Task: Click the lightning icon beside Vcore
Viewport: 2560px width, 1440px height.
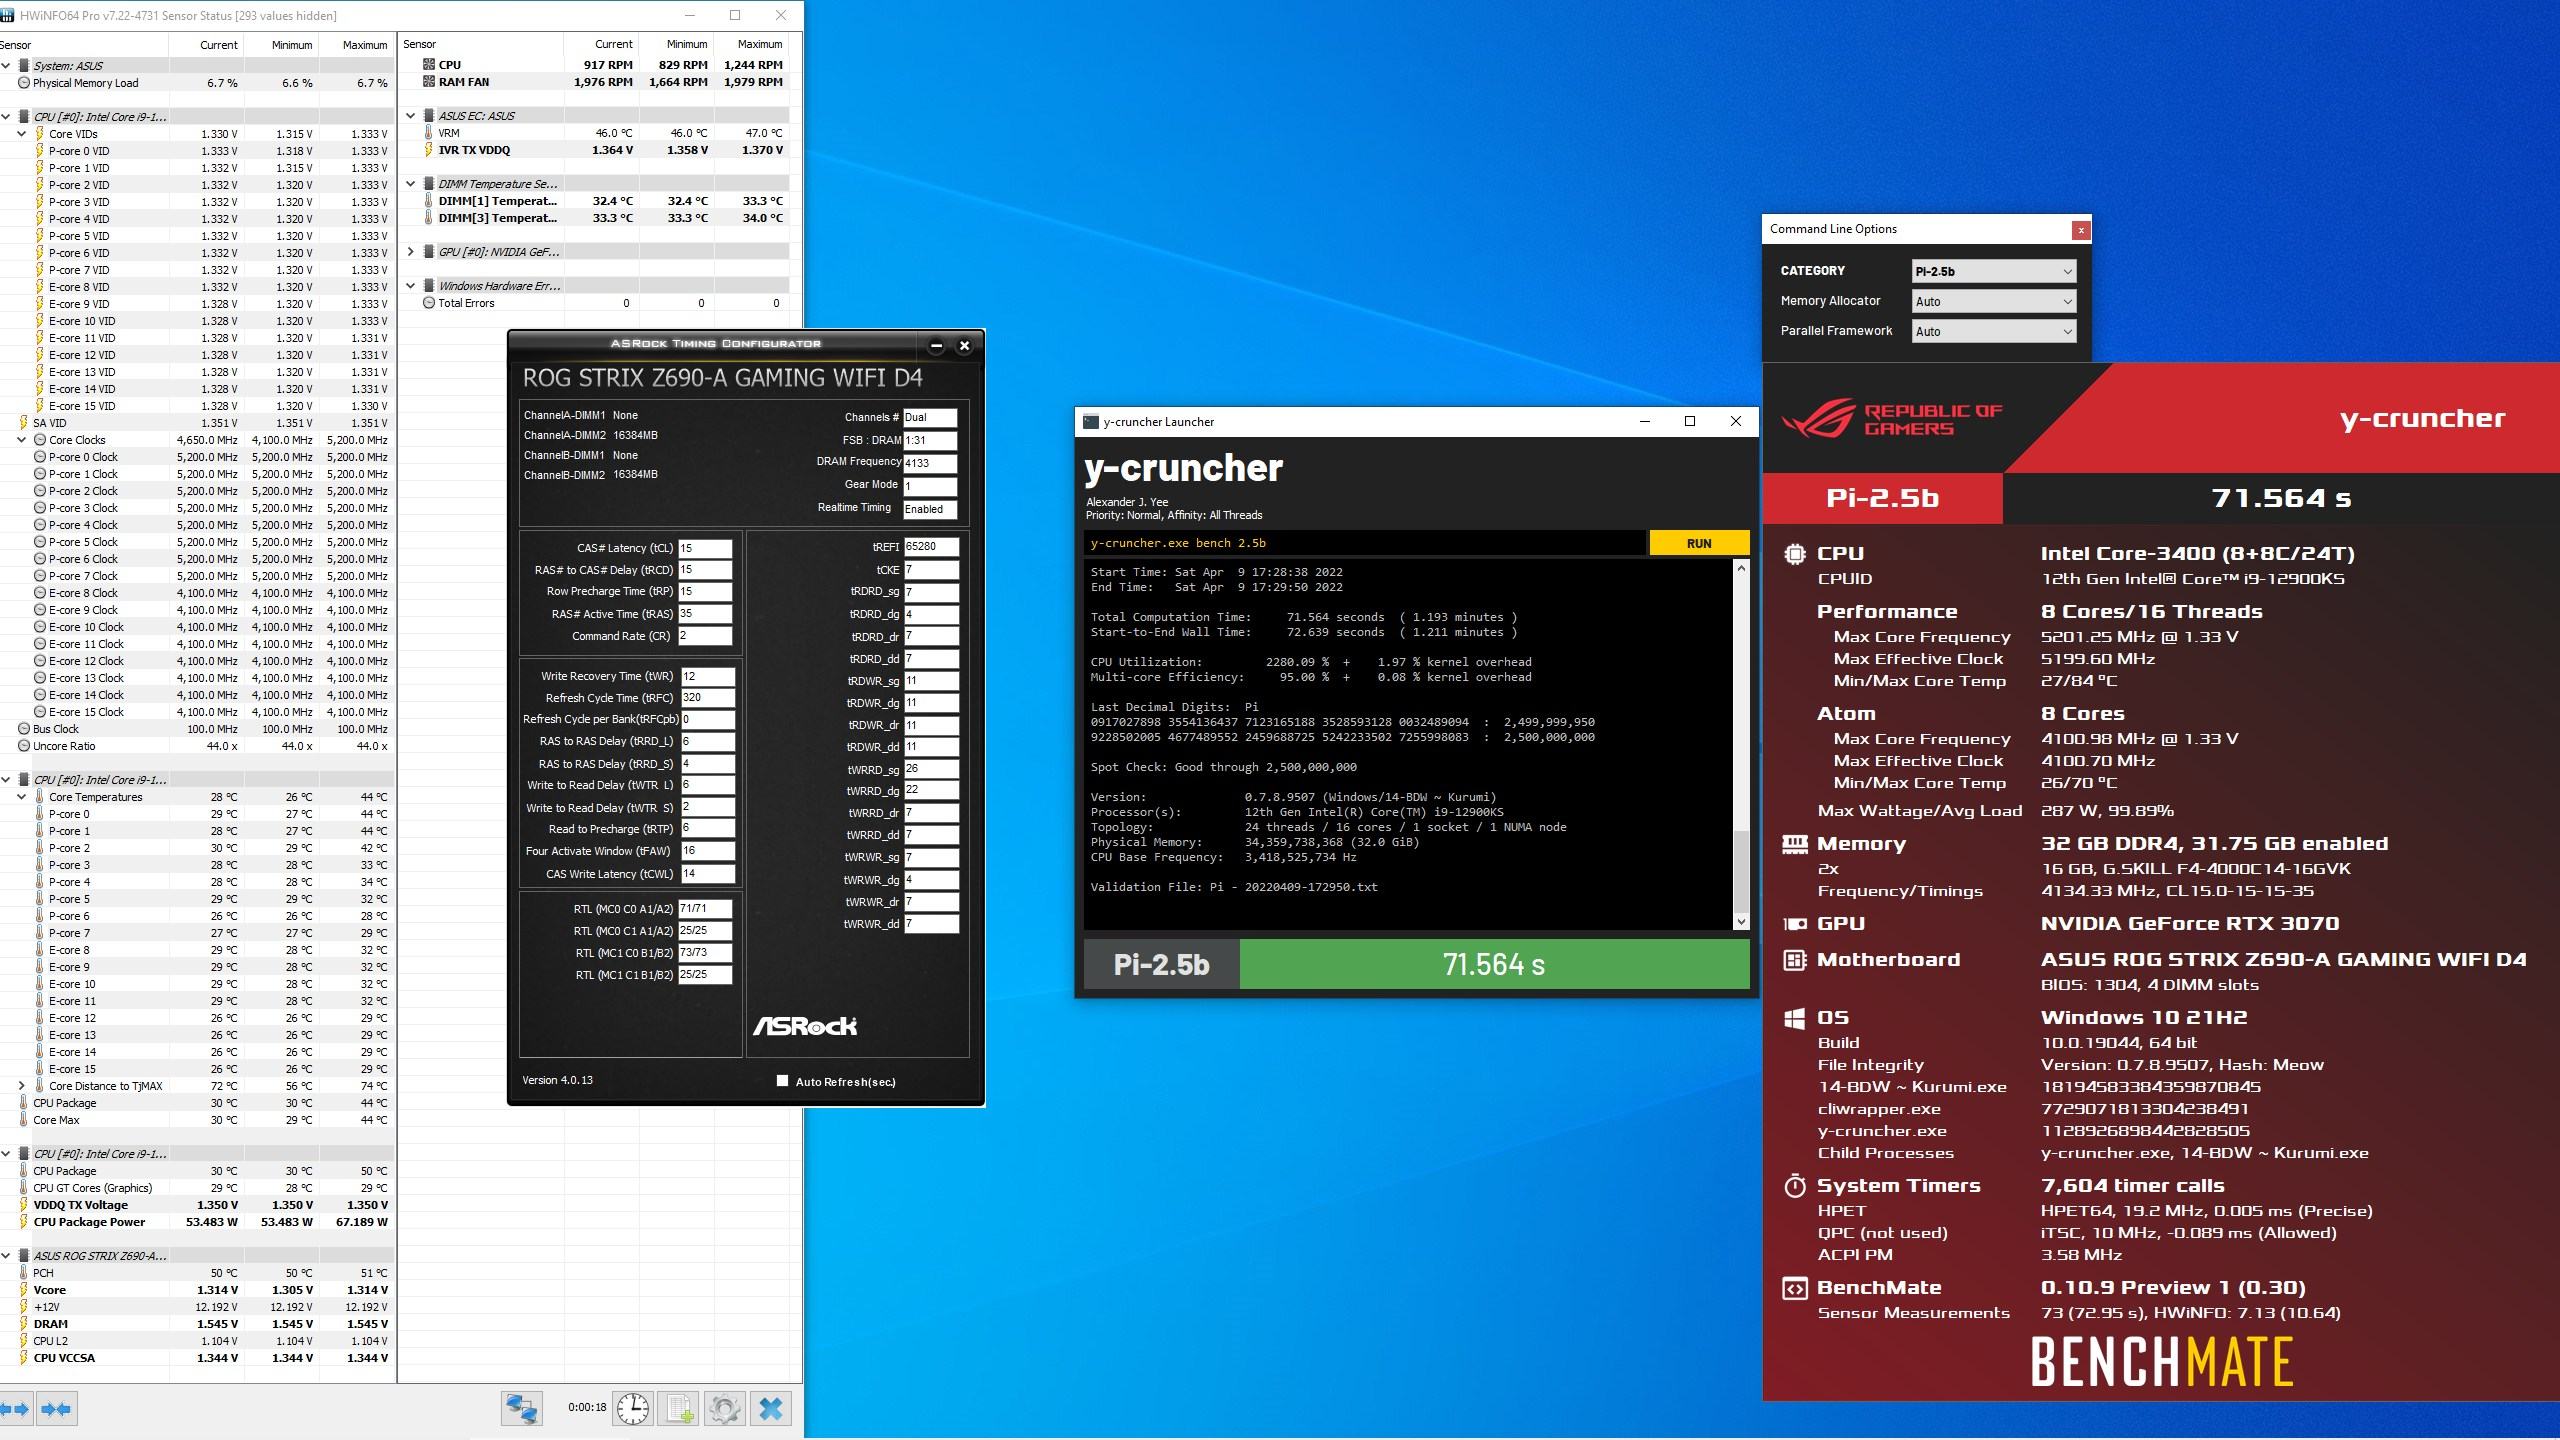Action: 24,1290
